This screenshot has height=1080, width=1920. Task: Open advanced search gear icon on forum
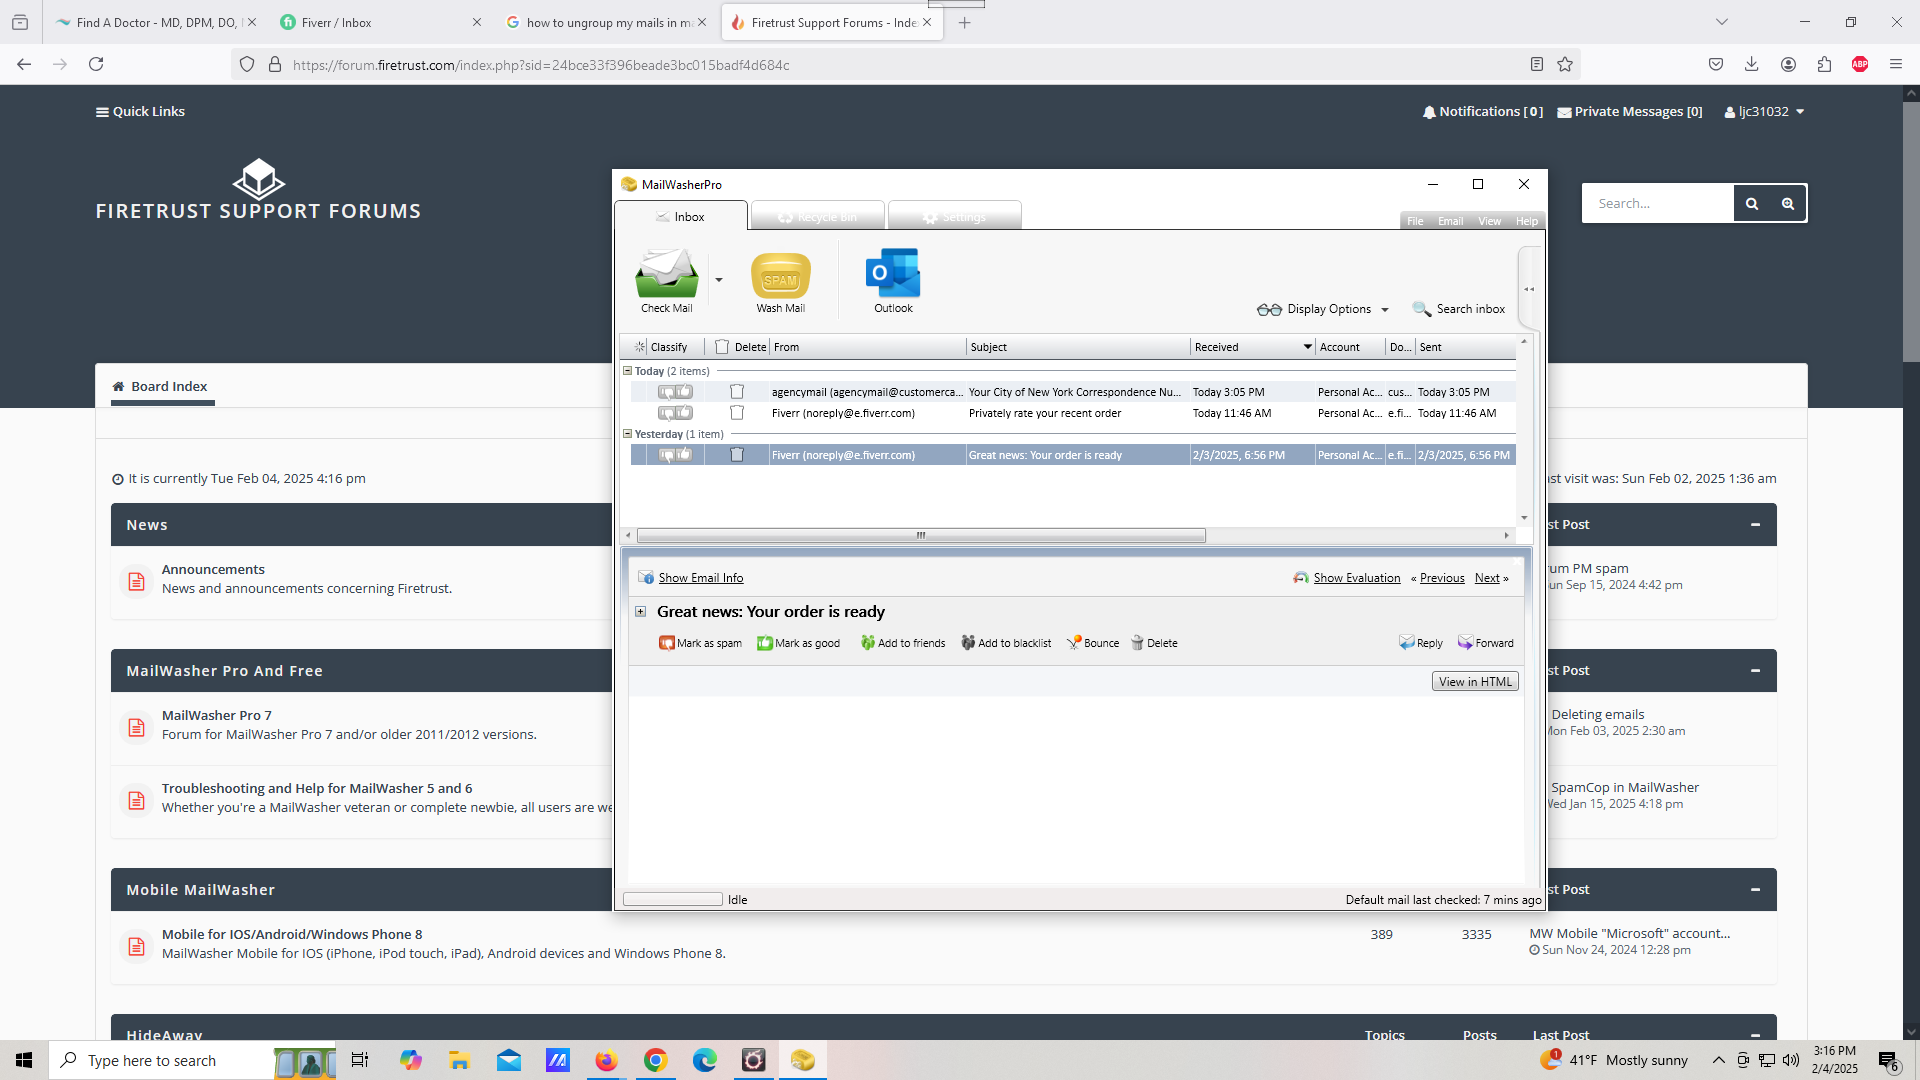pyautogui.click(x=1788, y=203)
